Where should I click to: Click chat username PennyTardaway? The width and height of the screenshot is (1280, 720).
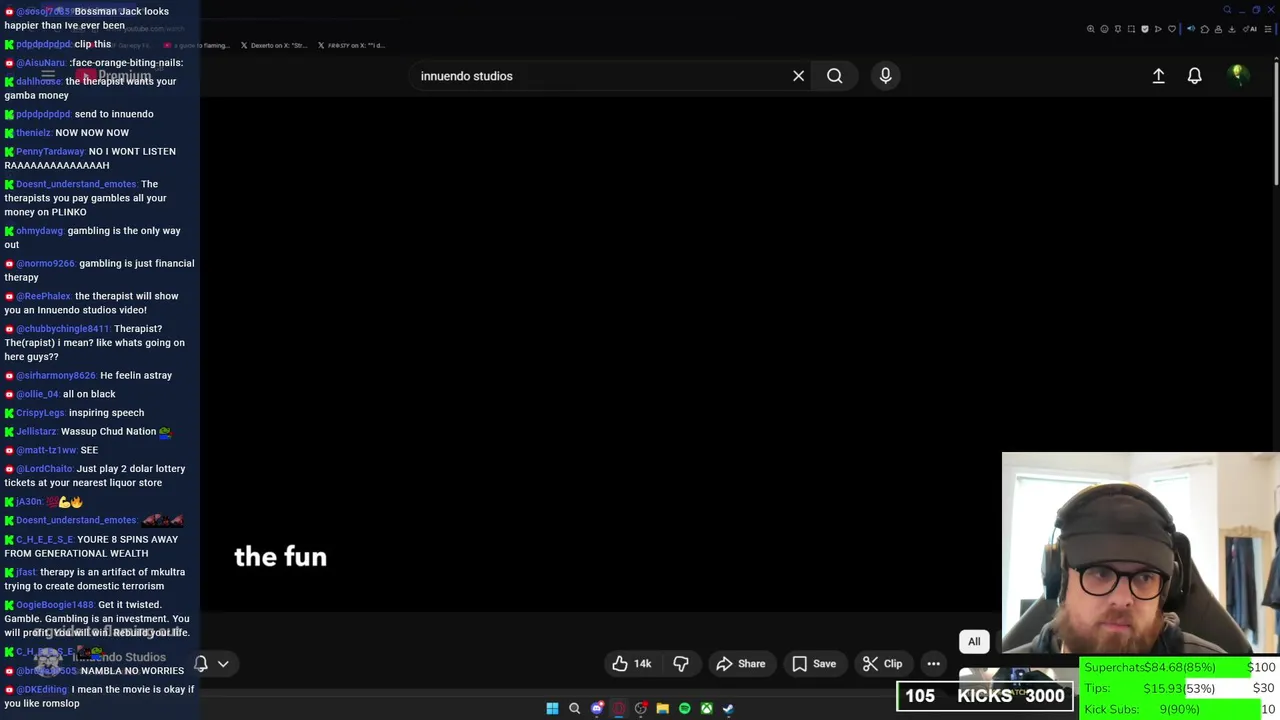click(50, 151)
